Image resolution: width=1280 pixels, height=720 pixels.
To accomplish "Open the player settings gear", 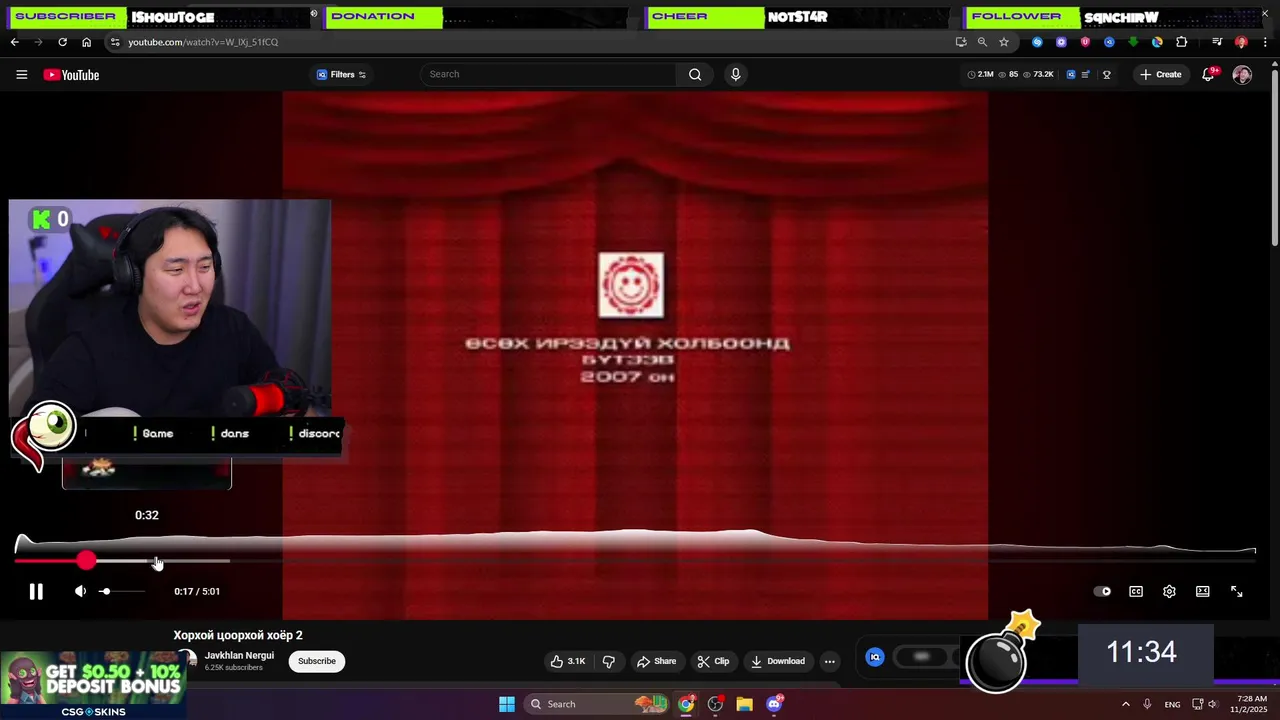I will pos(1169,591).
